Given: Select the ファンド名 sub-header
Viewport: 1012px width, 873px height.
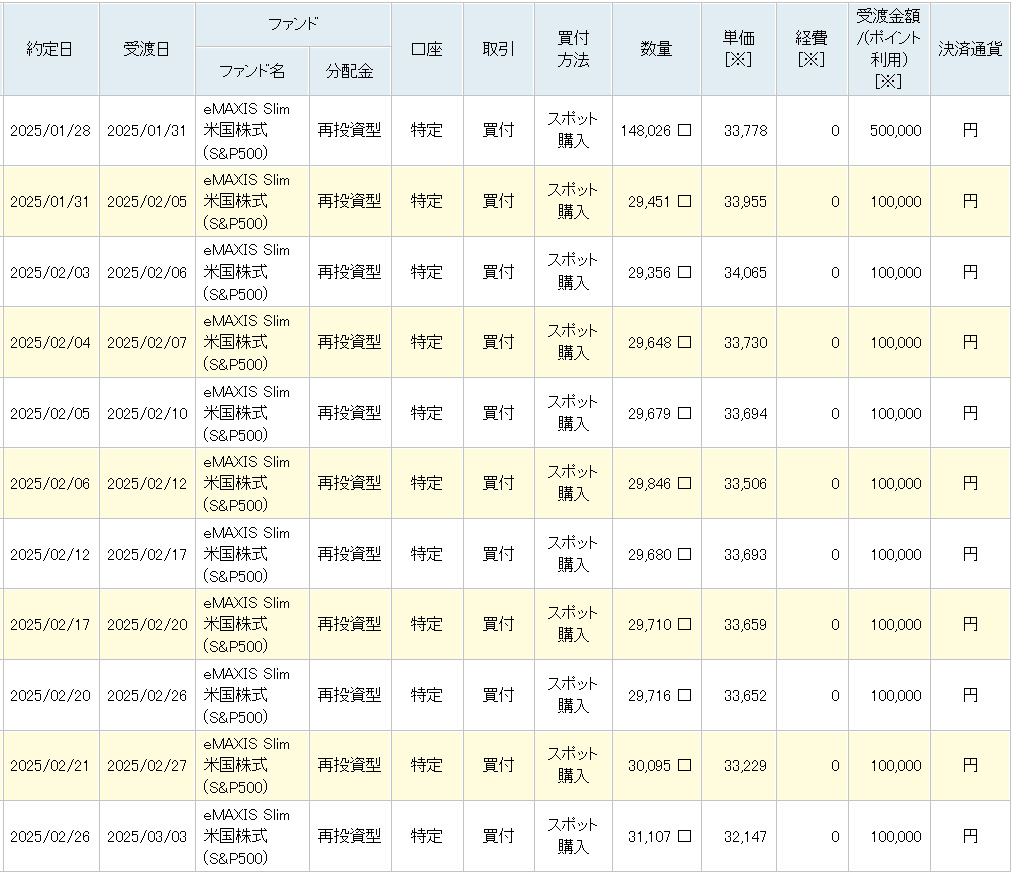Looking at the screenshot, I should [x=252, y=72].
